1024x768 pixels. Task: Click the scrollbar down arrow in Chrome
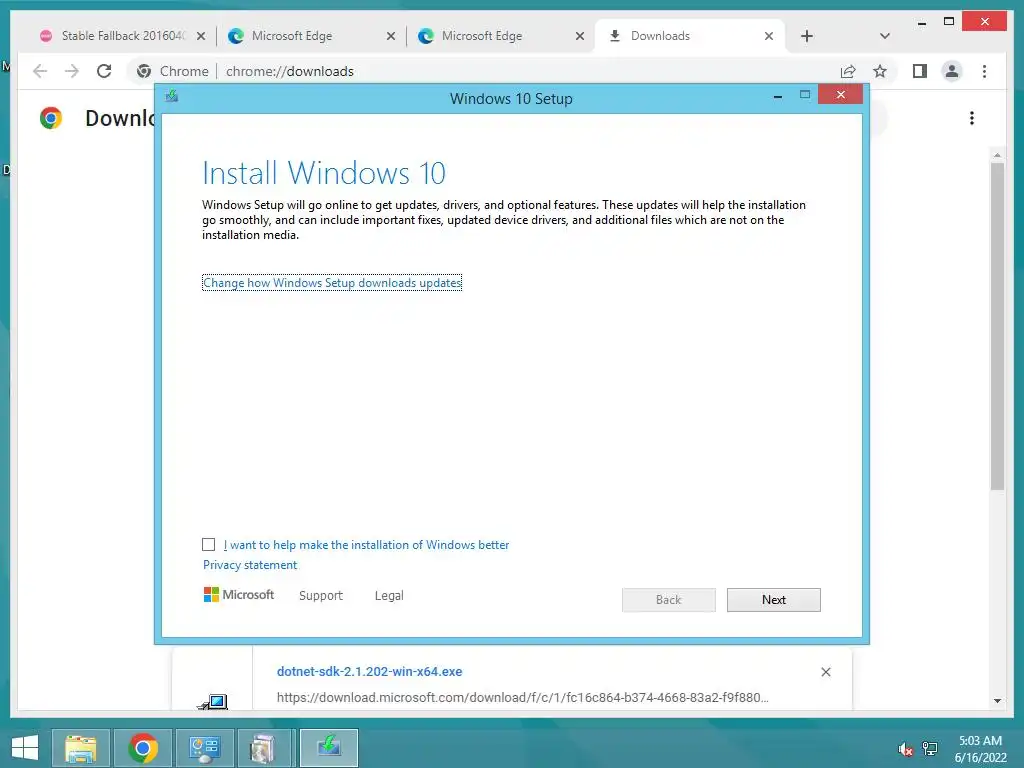[997, 701]
